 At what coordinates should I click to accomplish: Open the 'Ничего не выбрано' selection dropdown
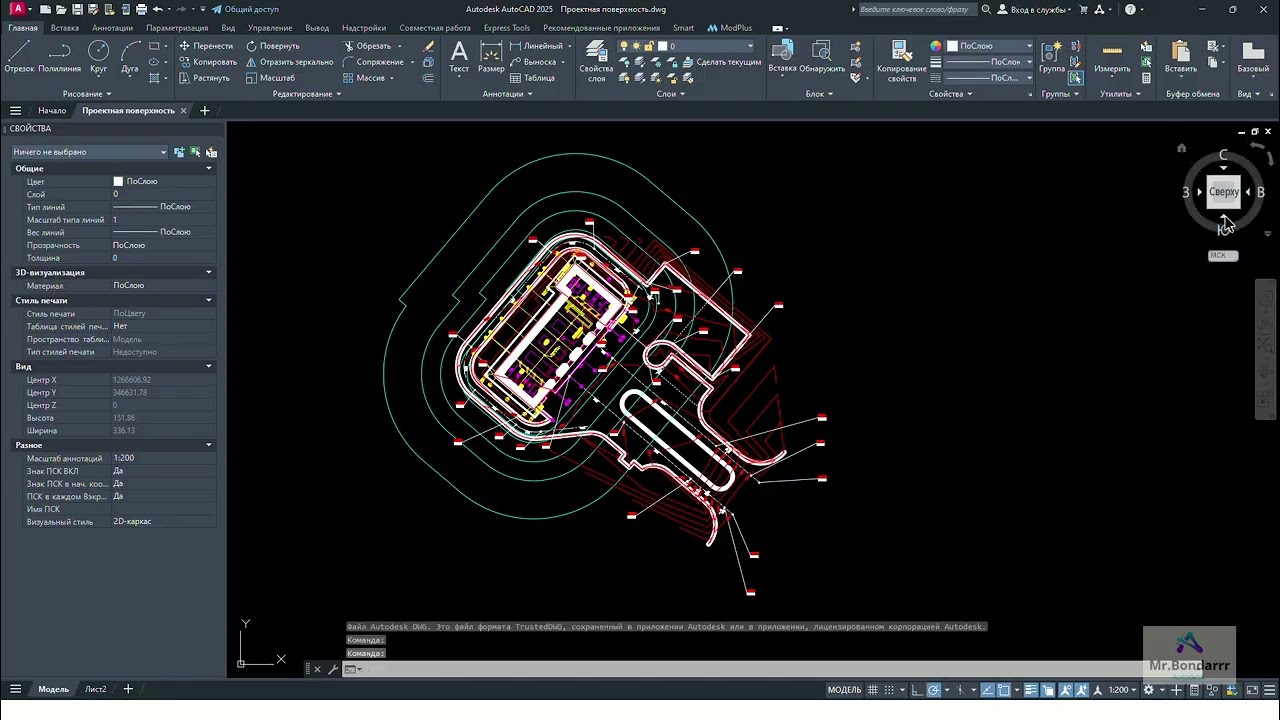tap(90, 152)
